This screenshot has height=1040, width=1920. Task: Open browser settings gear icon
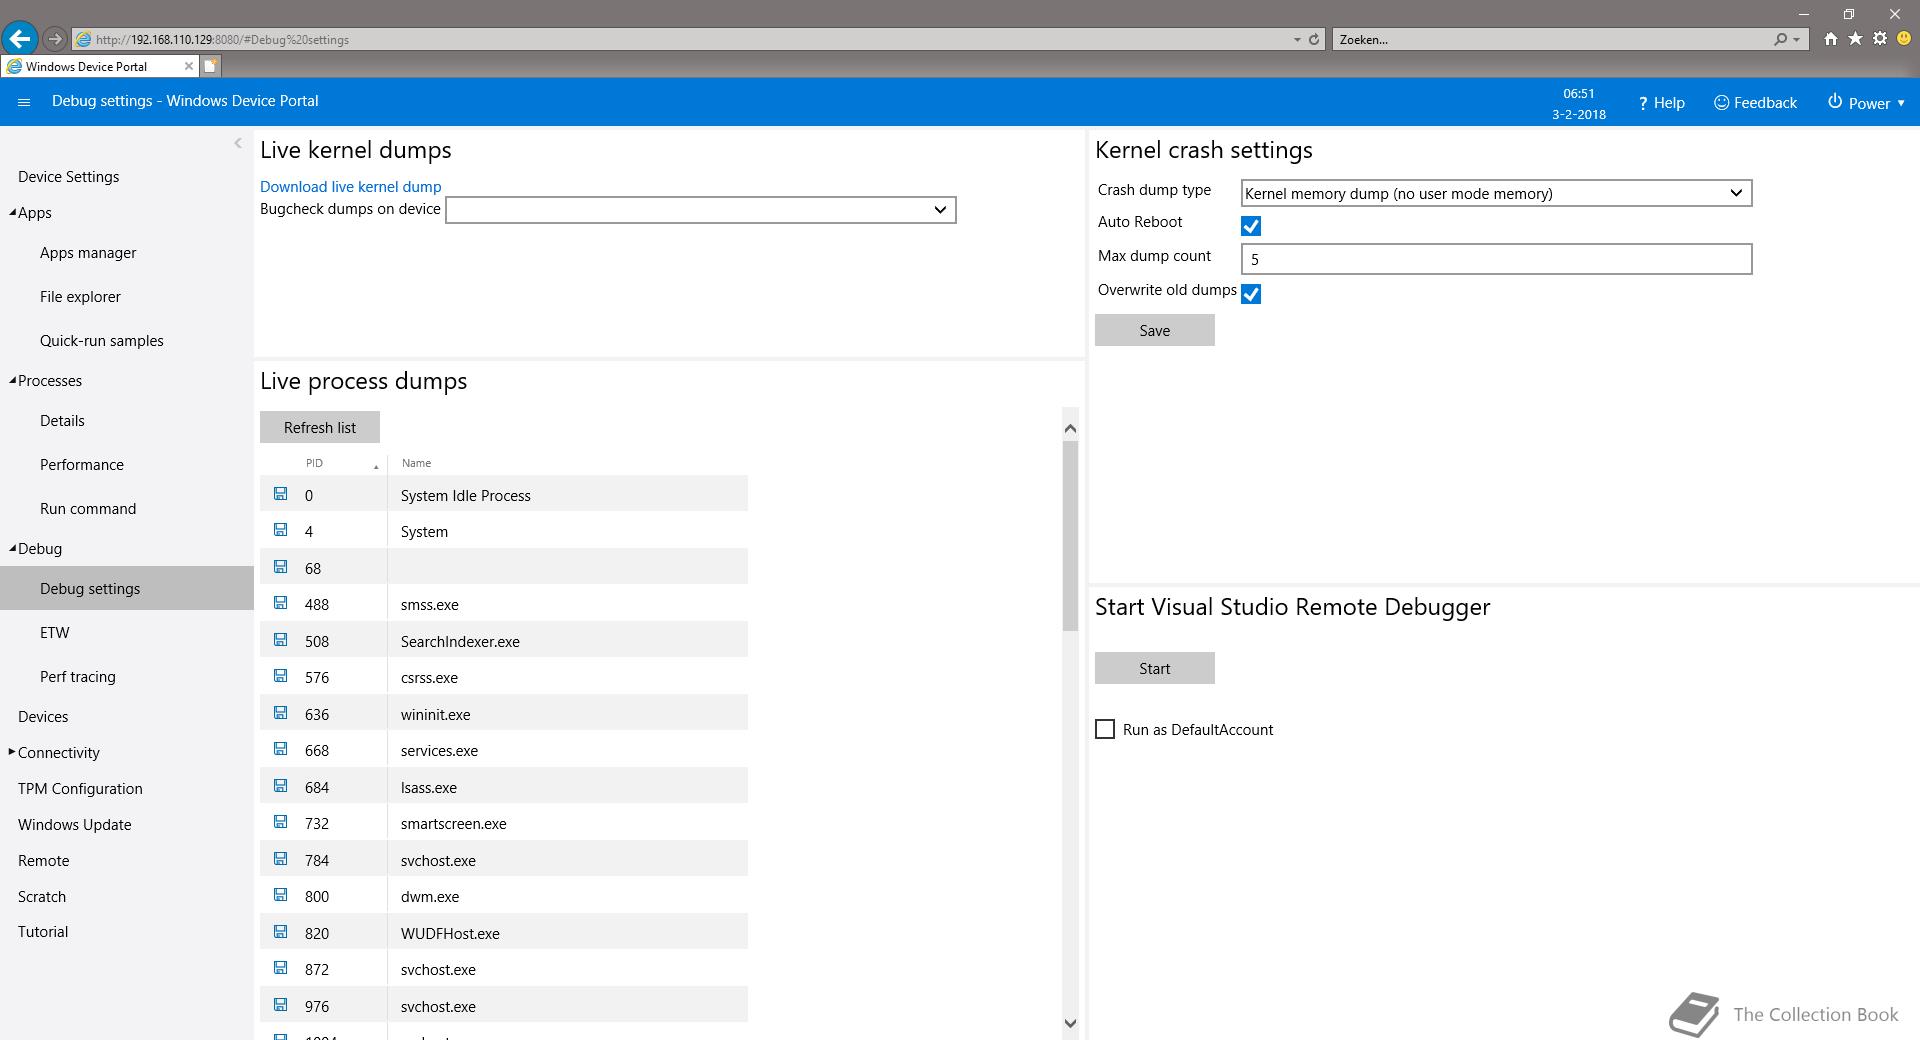pyautogui.click(x=1880, y=39)
